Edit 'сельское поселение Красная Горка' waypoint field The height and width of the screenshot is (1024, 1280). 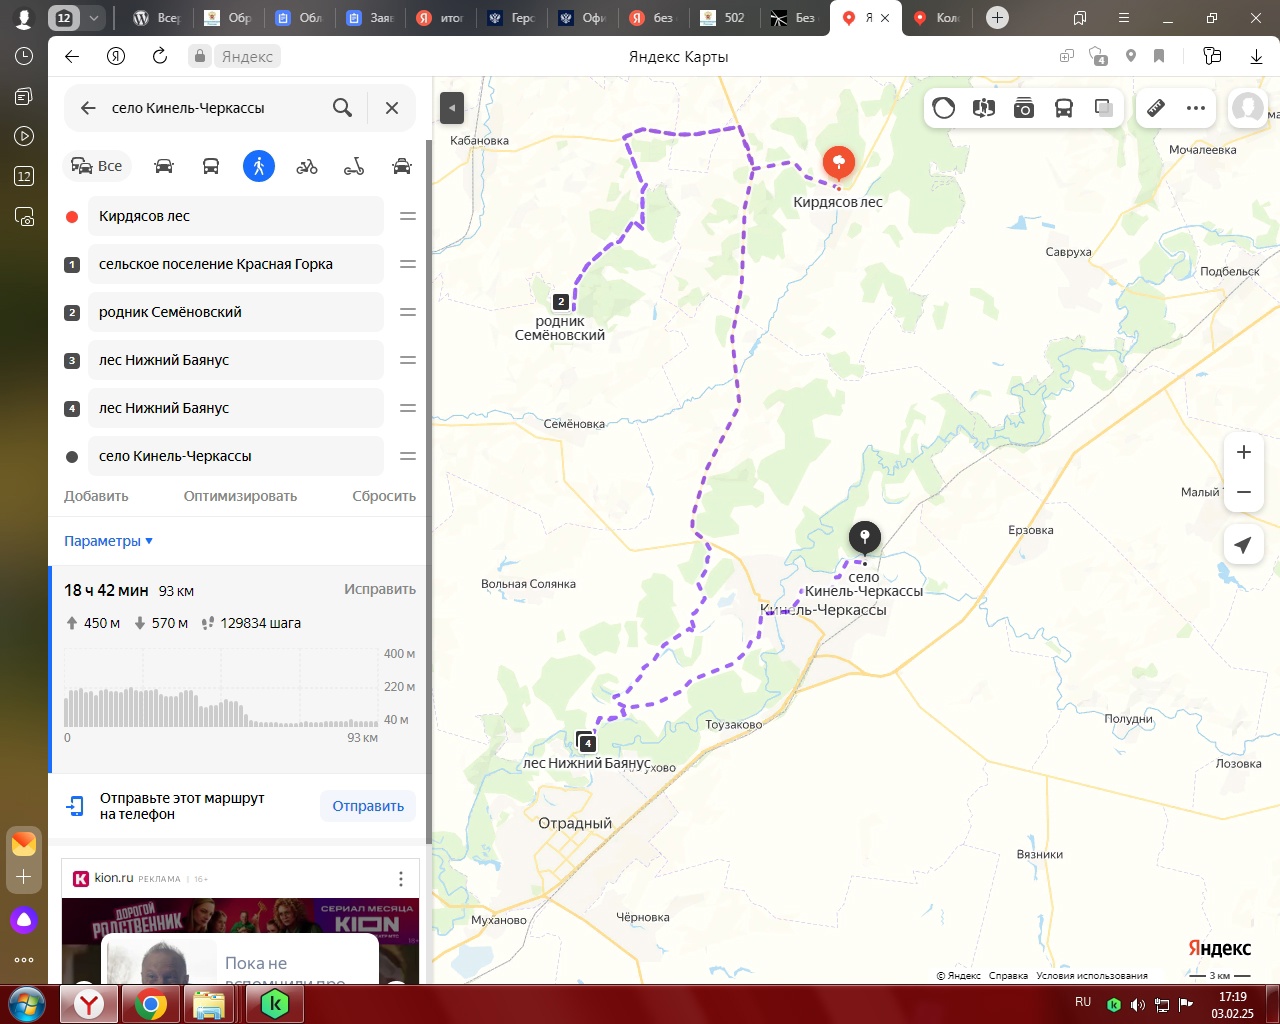(236, 264)
